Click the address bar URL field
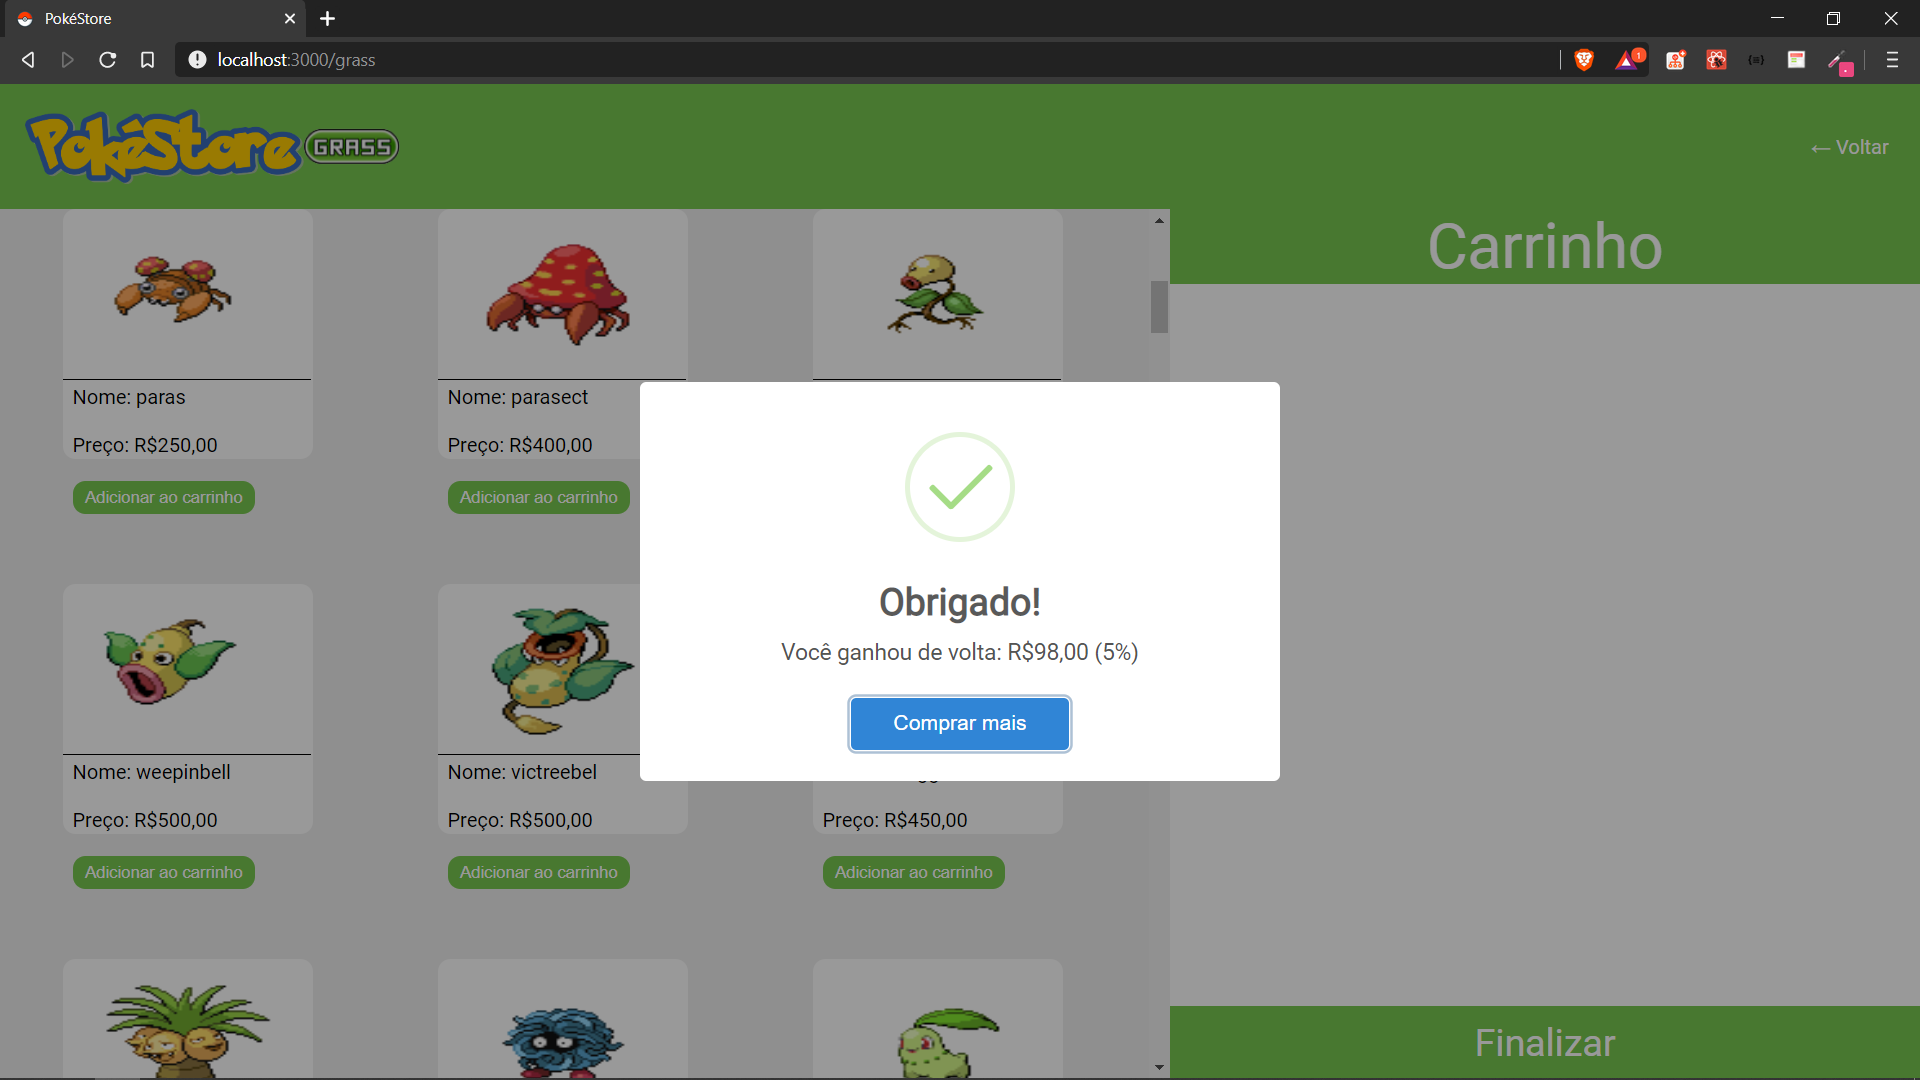The width and height of the screenshot is (1920, 1080). coord(800,60)
